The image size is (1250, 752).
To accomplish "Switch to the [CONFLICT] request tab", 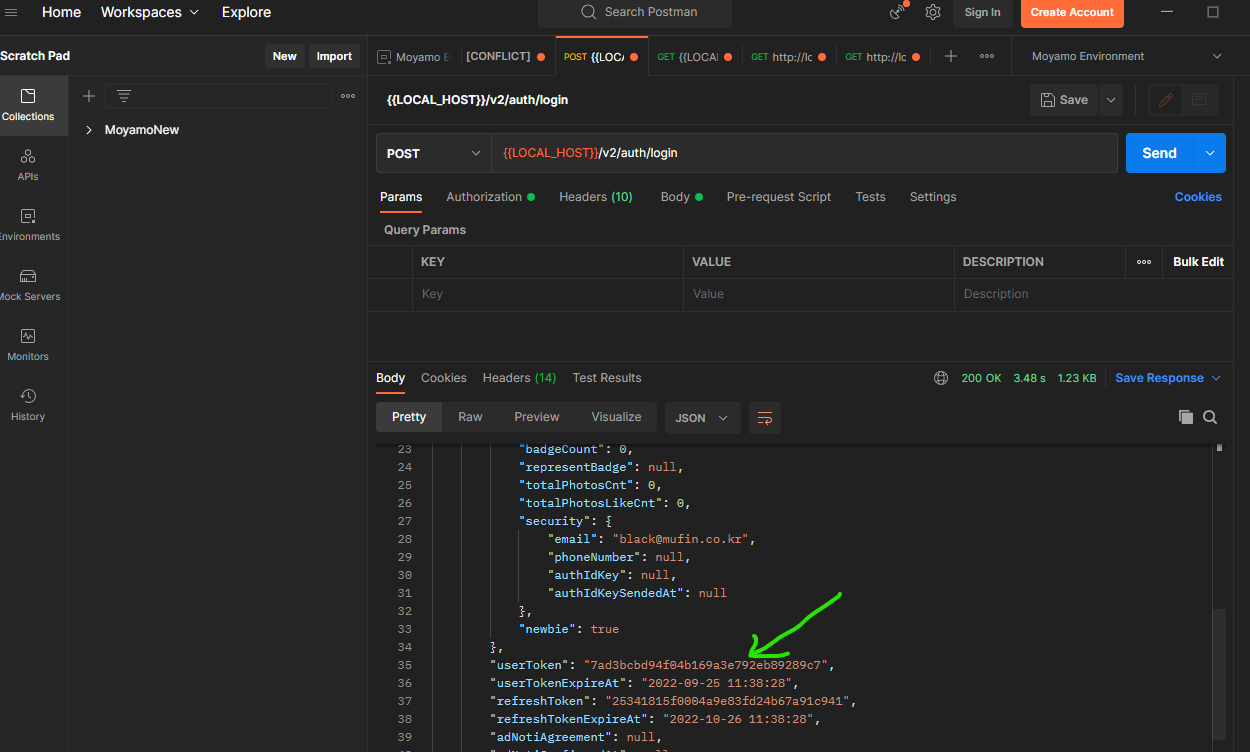I will click(506, 56).
